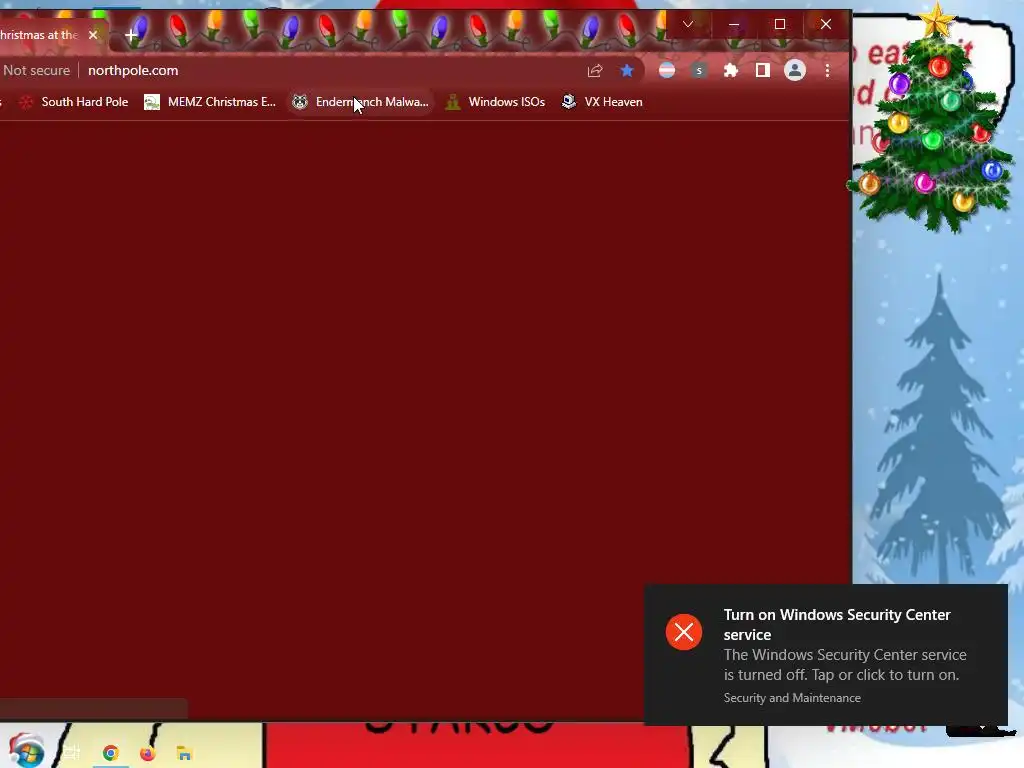This screenshot has height=768, width=1024.
Task: Open VX Heaven bookmark
Action: tap(602, 102)
